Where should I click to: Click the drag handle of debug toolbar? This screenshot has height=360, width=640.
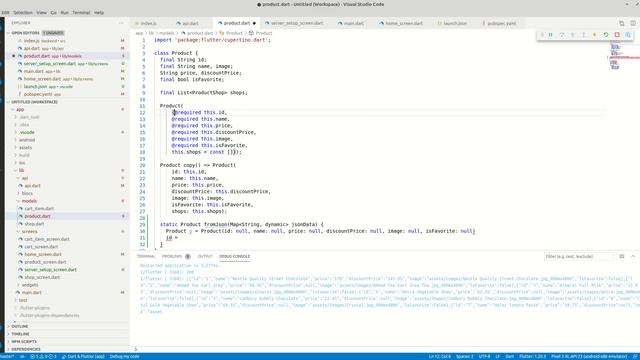pyautogui.click(x=542, y=35)
